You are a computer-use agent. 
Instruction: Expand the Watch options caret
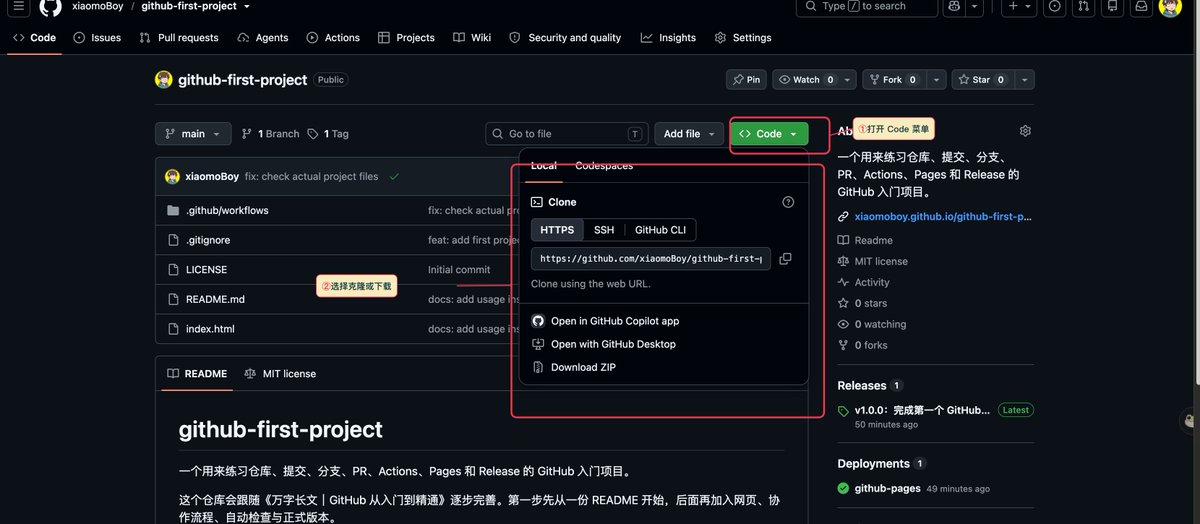click(x=848, y=80)
